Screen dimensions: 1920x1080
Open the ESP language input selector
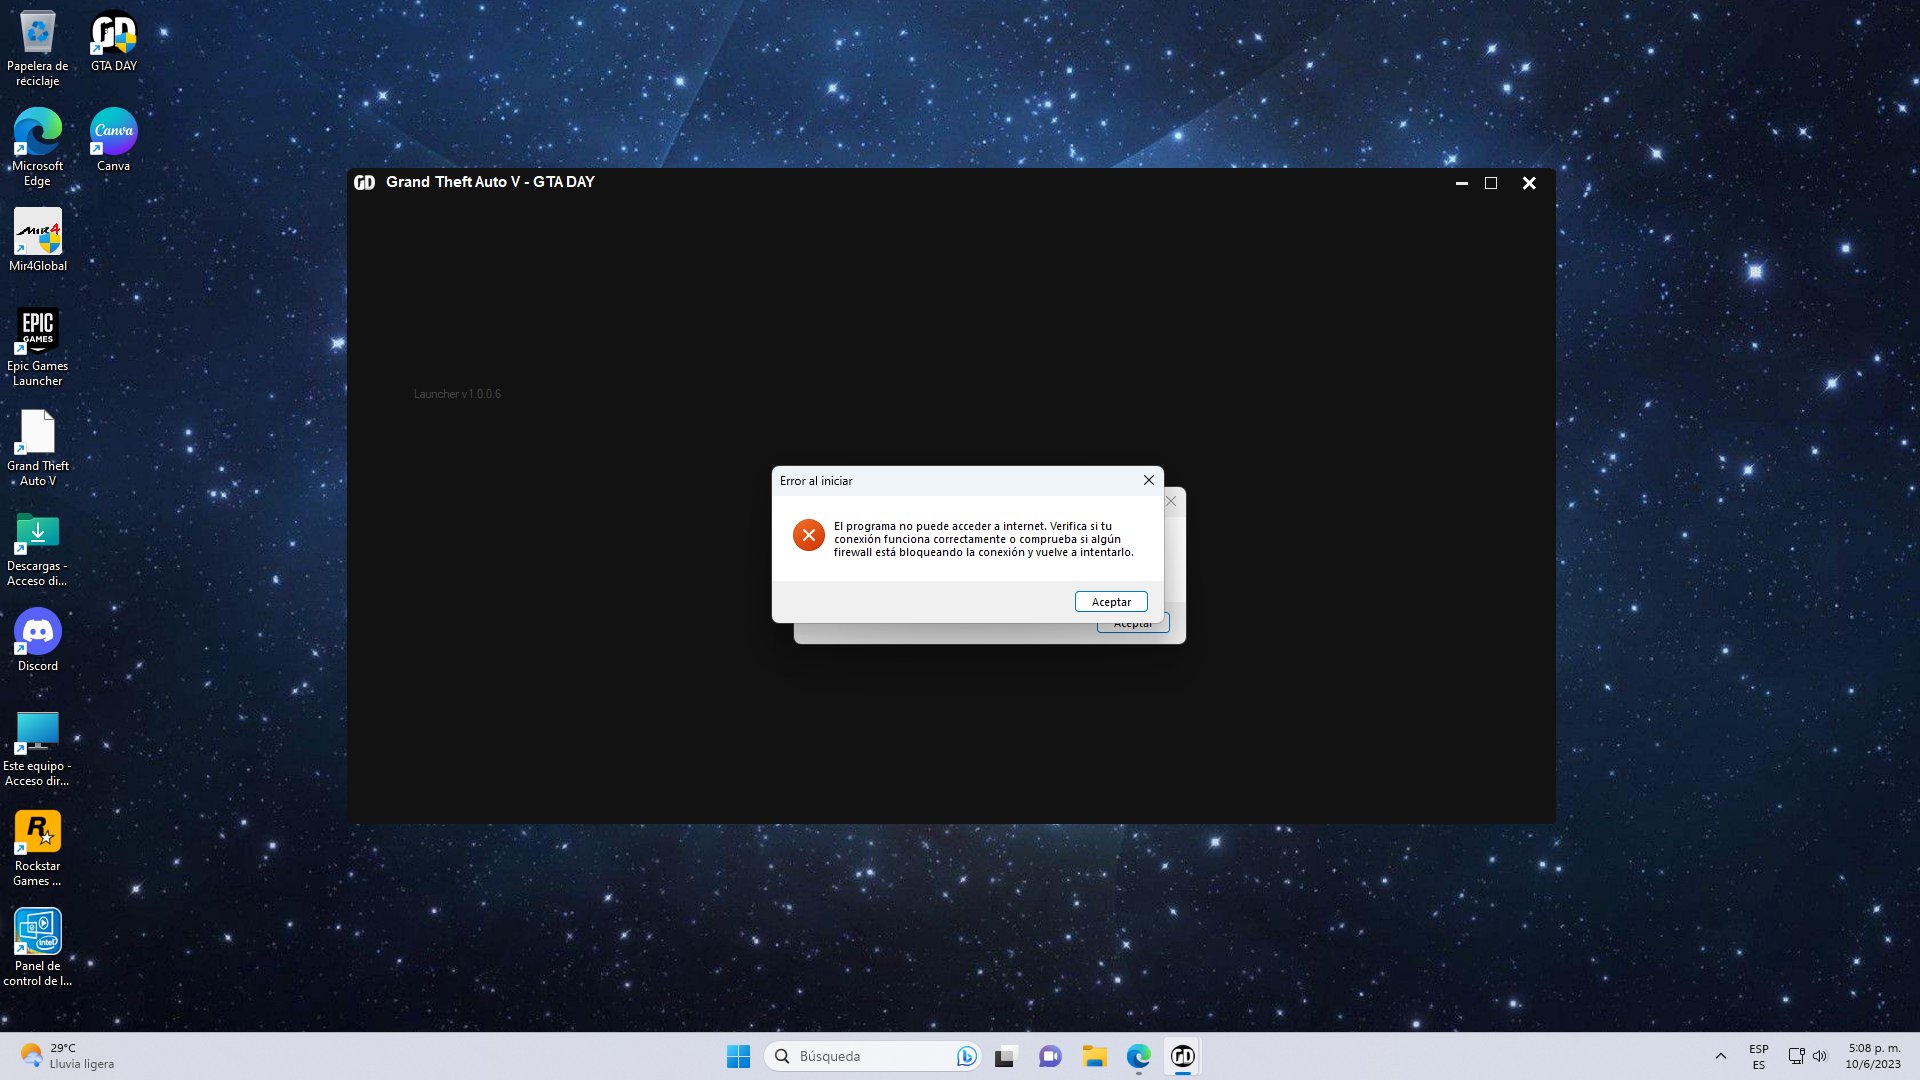(1758, 1056)
